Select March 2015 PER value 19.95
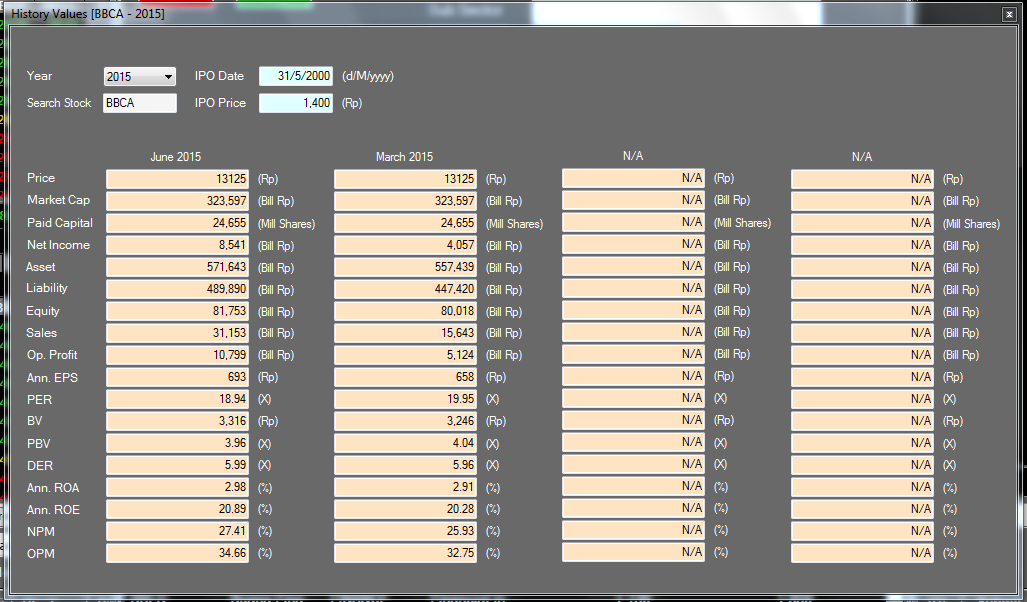1027x602 pixels. pos(405,399)
